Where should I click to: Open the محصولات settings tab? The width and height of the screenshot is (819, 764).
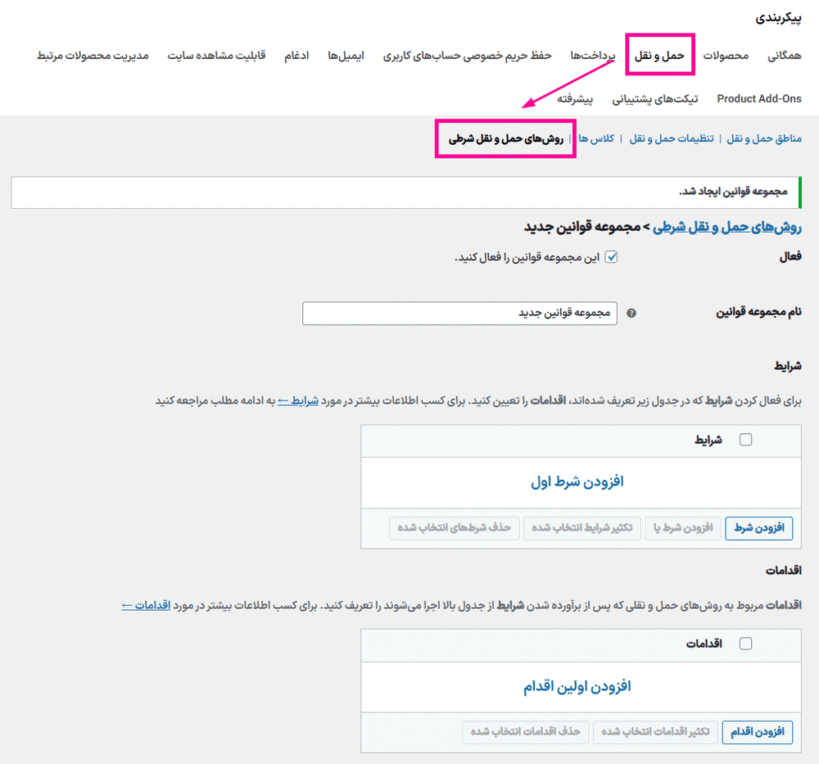726,55
